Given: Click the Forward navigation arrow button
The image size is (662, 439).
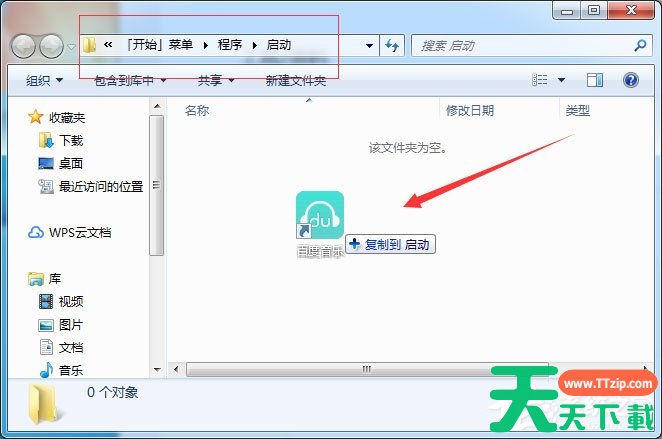Looking at the screenshot, I should [51, 46].
